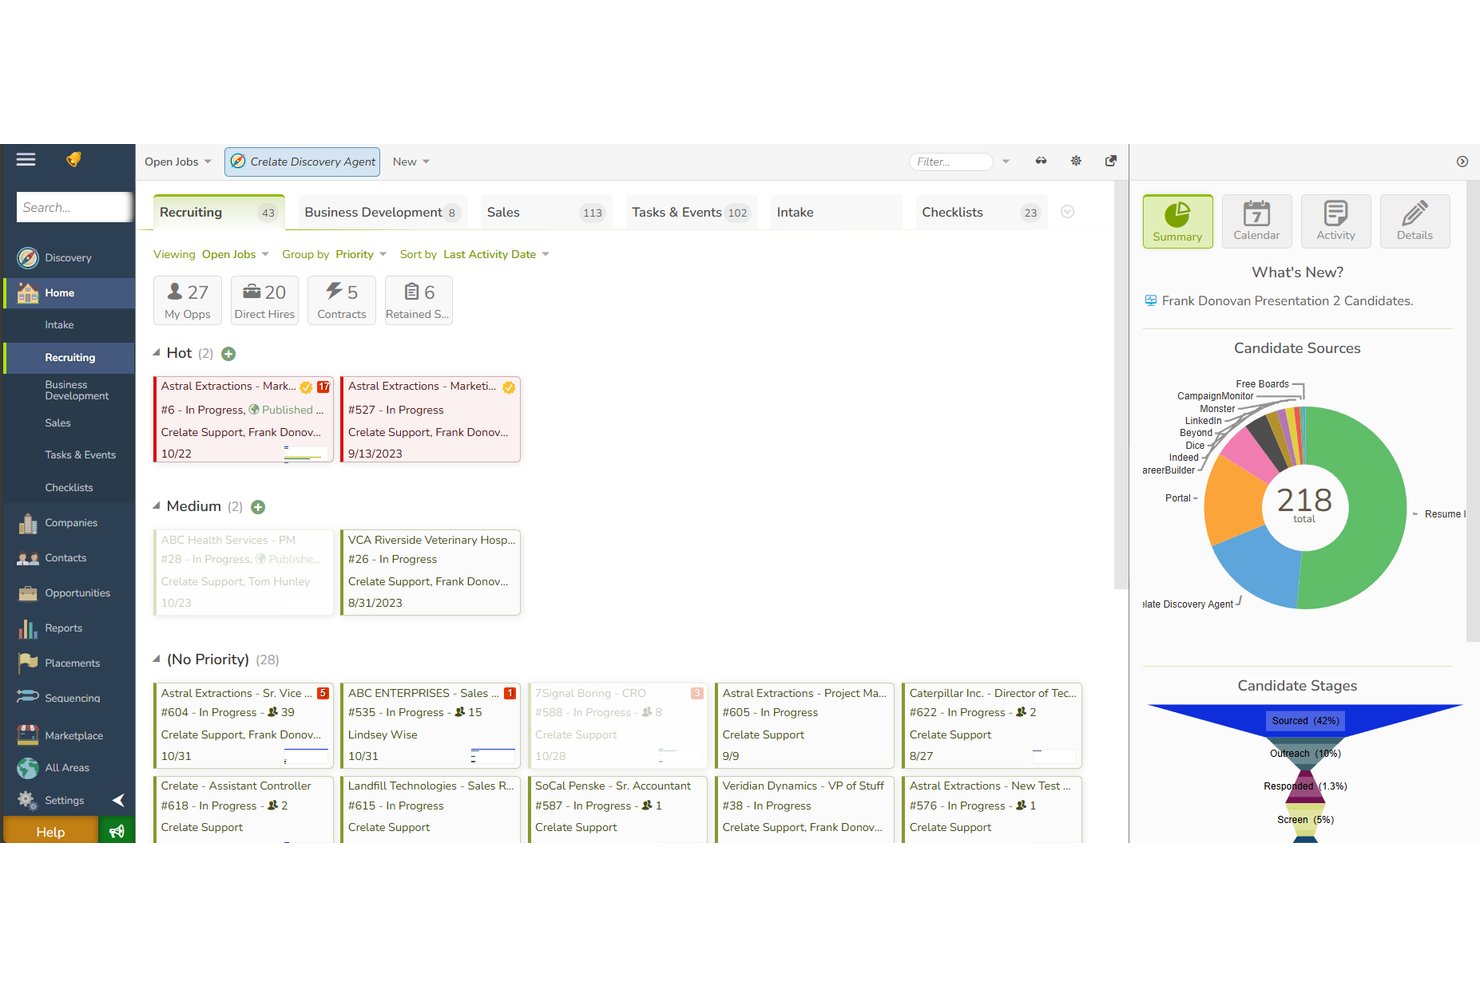Screen dimensions: 1480x987
Task: Toggle the Retained S... filter
Action: click(x=419, y=300)
